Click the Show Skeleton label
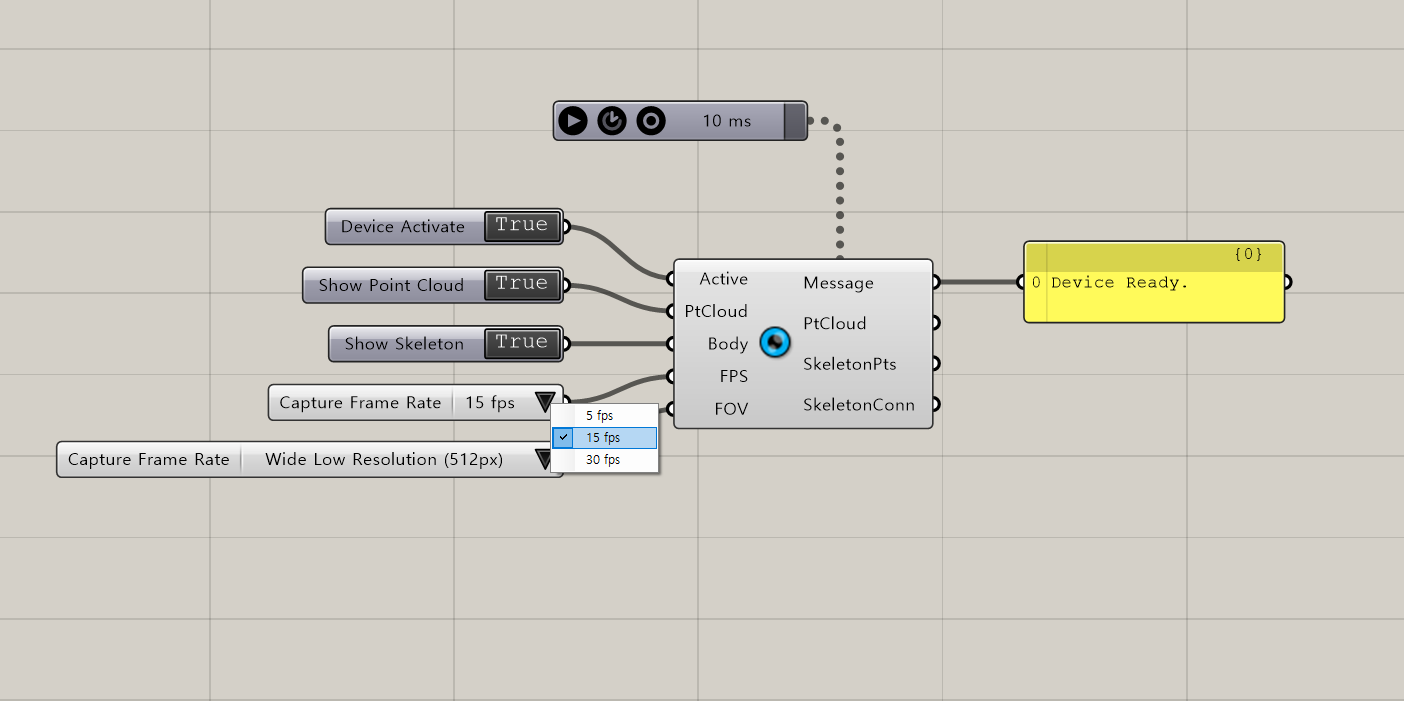This screenshot has width=1404, height=701. 404,344
